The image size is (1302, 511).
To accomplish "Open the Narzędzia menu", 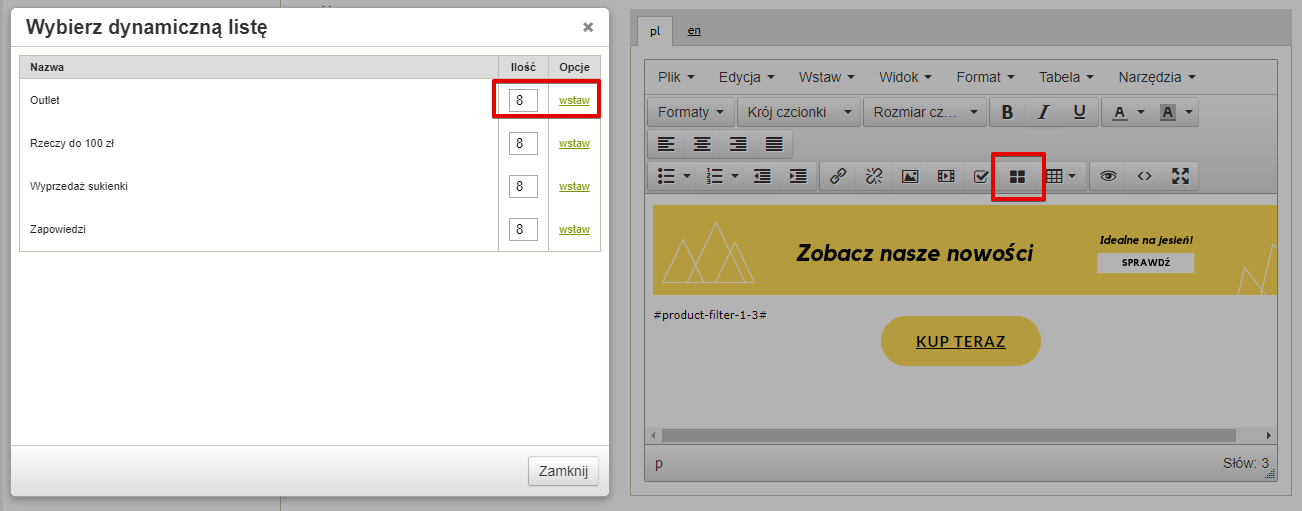I will coord(1157,77).
